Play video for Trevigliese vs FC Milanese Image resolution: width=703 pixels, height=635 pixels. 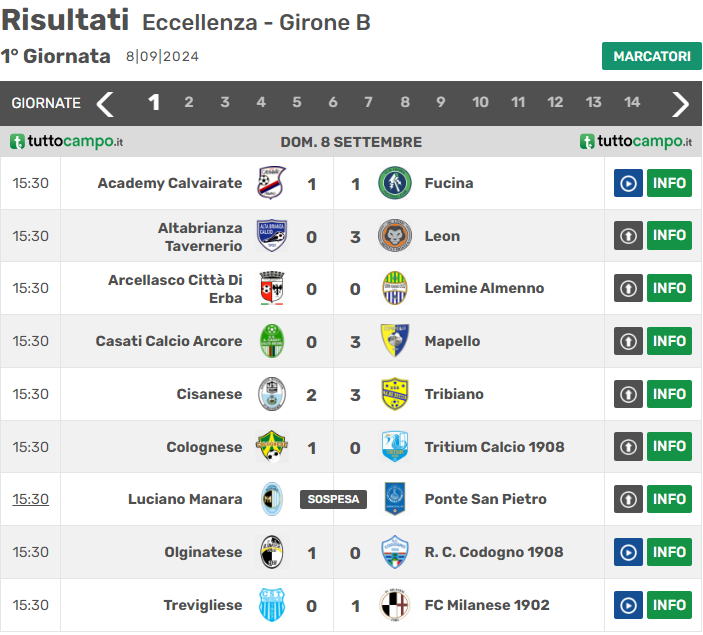click(628, 605)
